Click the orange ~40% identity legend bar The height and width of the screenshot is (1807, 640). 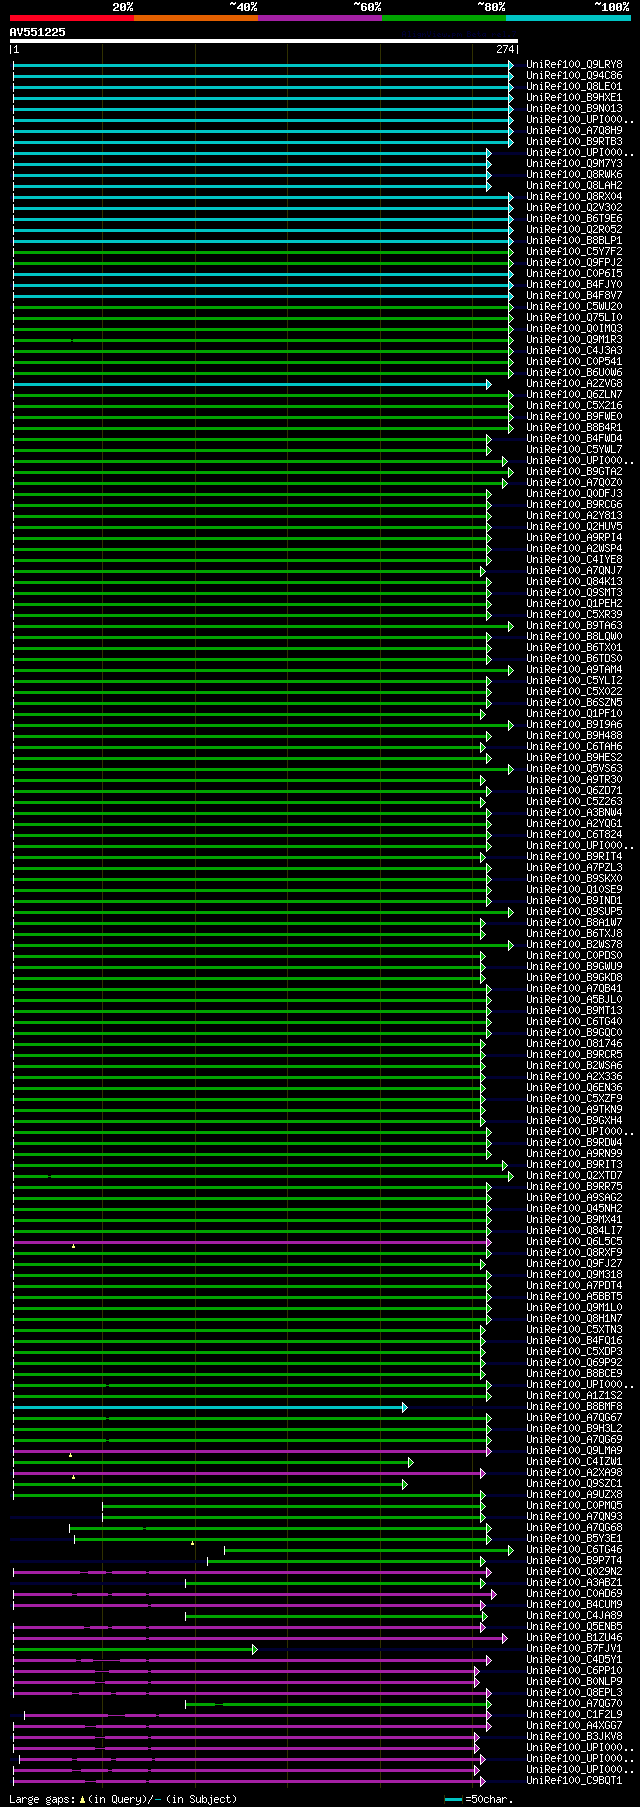pyautogui.click(x=196, y=18)
